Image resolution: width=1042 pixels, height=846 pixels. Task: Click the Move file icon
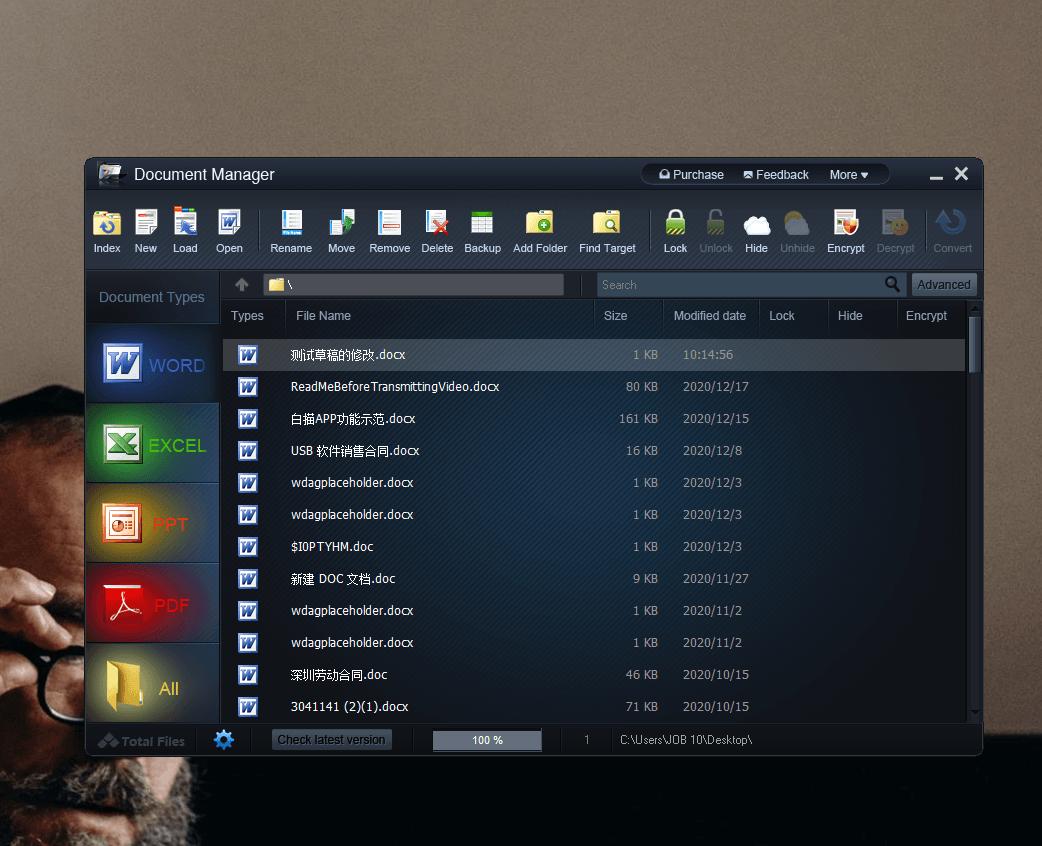341,223
